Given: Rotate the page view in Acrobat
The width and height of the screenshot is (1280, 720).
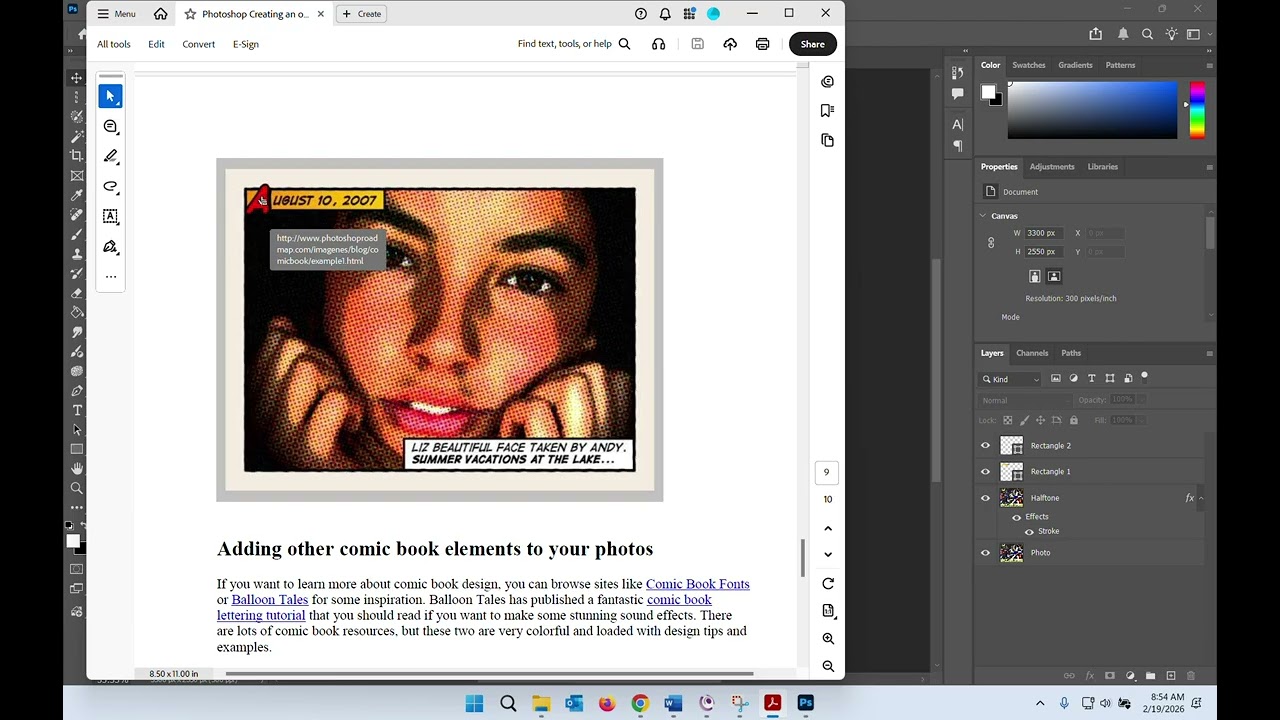Looking at the screenshot, I should (x=828, y=584).
